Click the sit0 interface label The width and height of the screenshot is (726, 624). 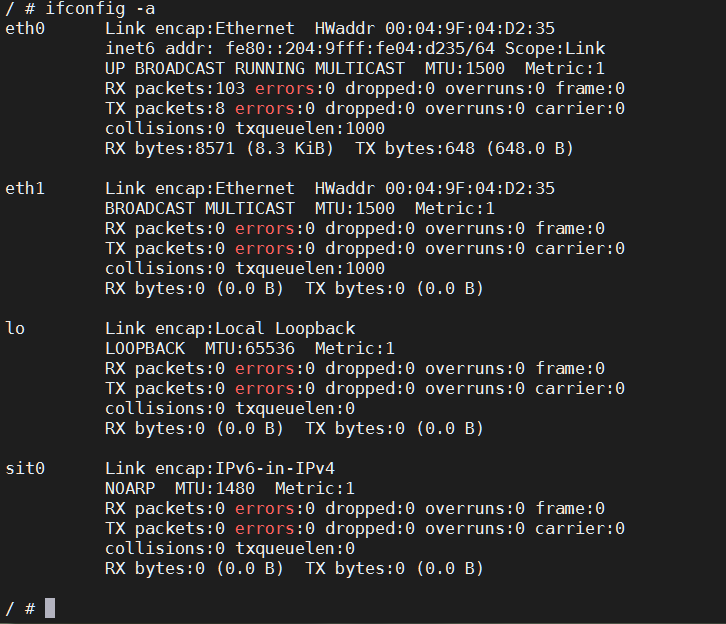tap(25, 468)
